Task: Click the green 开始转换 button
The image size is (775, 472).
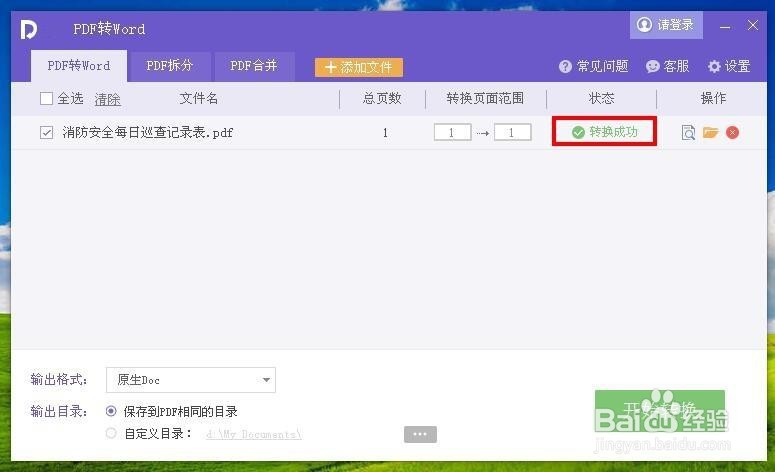Action: 660,411
